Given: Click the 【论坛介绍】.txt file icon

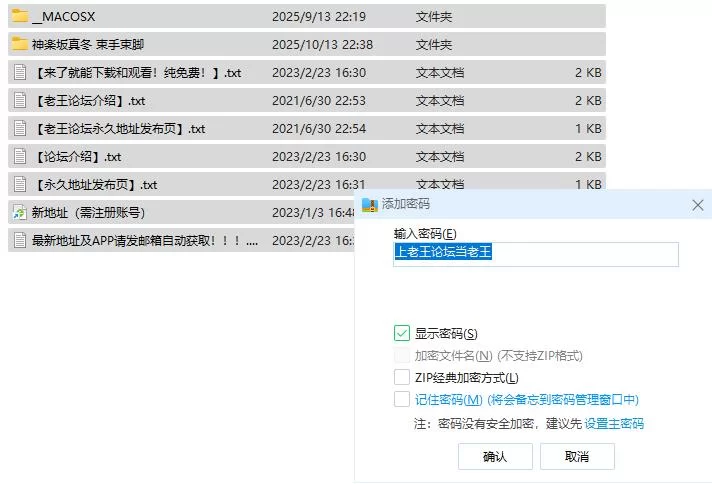Looking at the screenshot, I should (x=20, y=157).
